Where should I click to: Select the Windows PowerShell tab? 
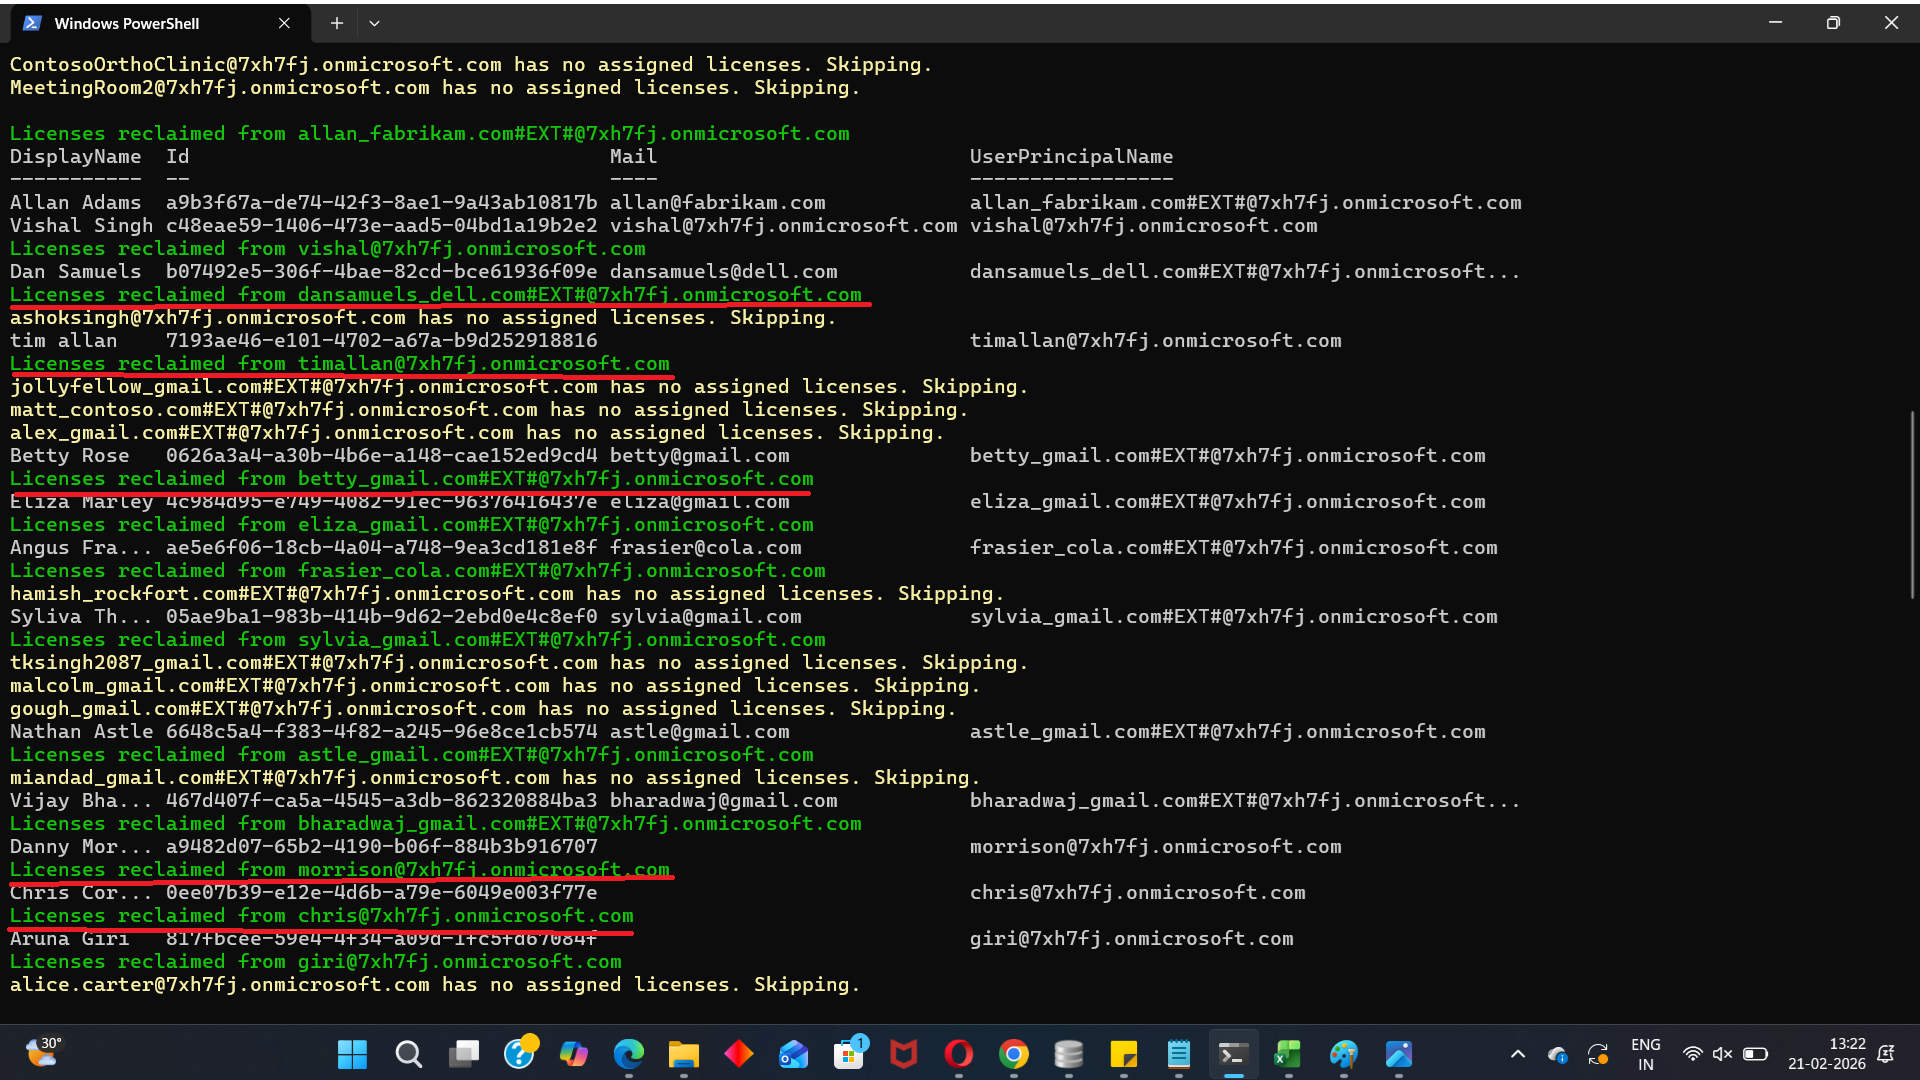pos(127,23)
